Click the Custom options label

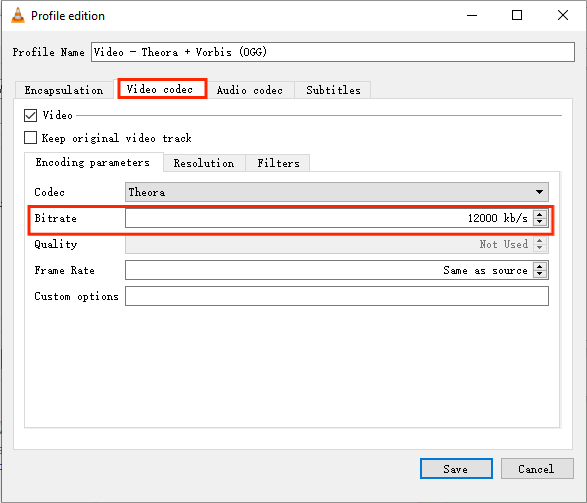[x=76, y=296]
